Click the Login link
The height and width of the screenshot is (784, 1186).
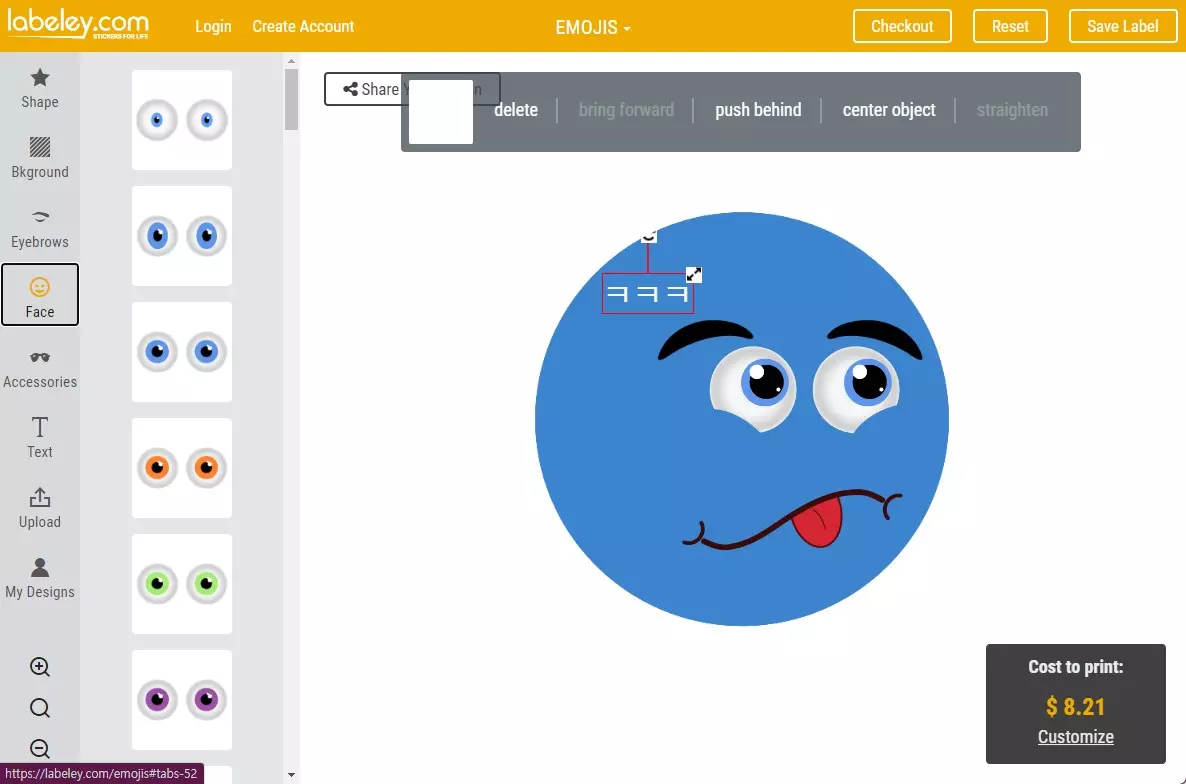(213, 26)
